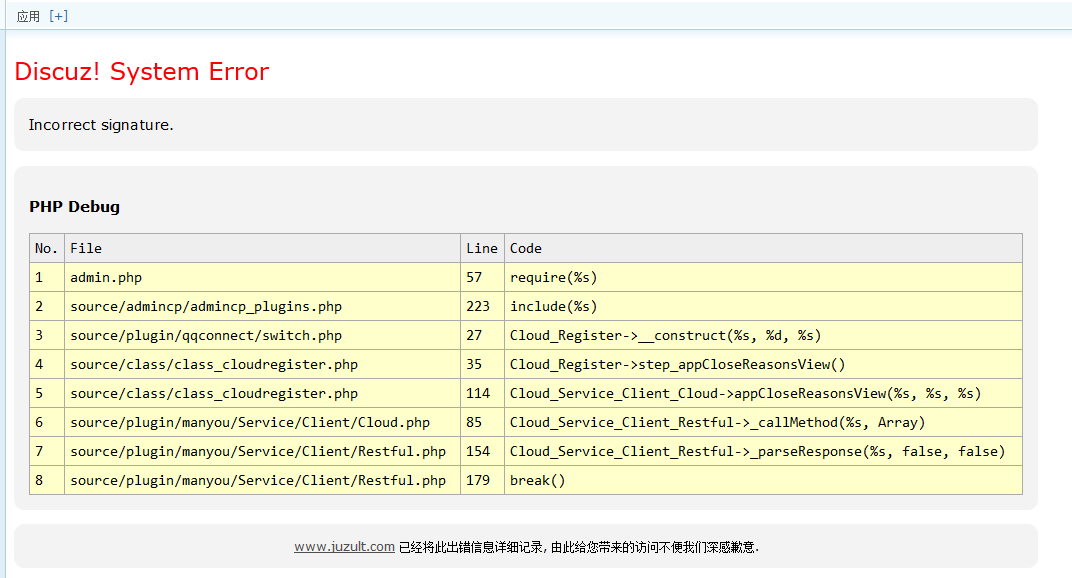The height and width of the screenshot is (578, 1072).
Task: Click row number 3 cell
Action: click(x=47, y=335)
